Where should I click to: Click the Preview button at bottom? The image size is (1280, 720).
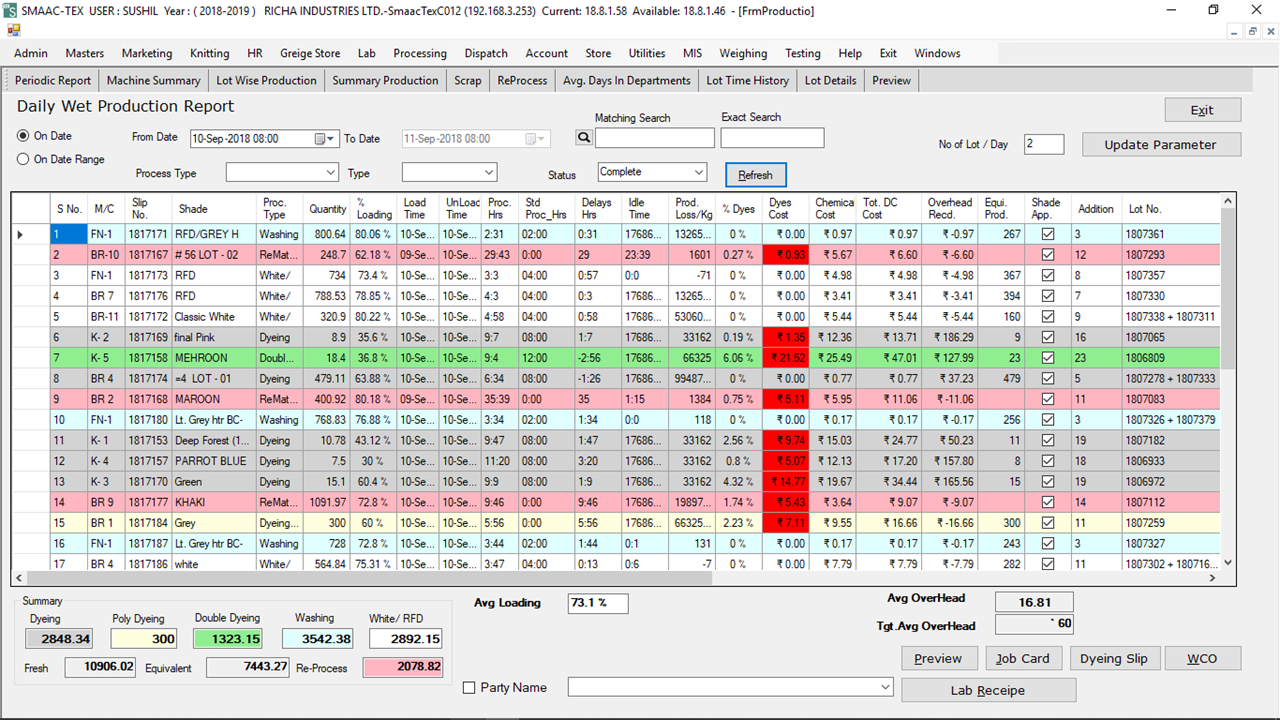(x=938, y=658)
